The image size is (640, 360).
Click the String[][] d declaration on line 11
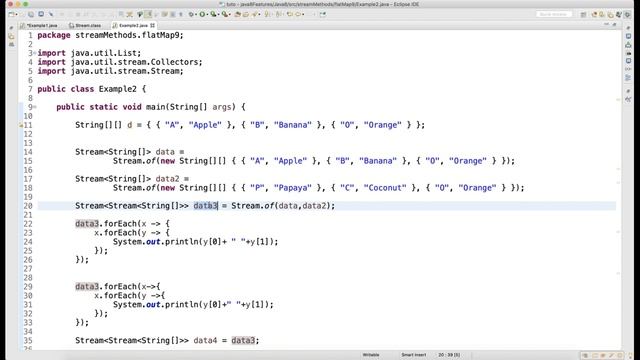point(250,125)
